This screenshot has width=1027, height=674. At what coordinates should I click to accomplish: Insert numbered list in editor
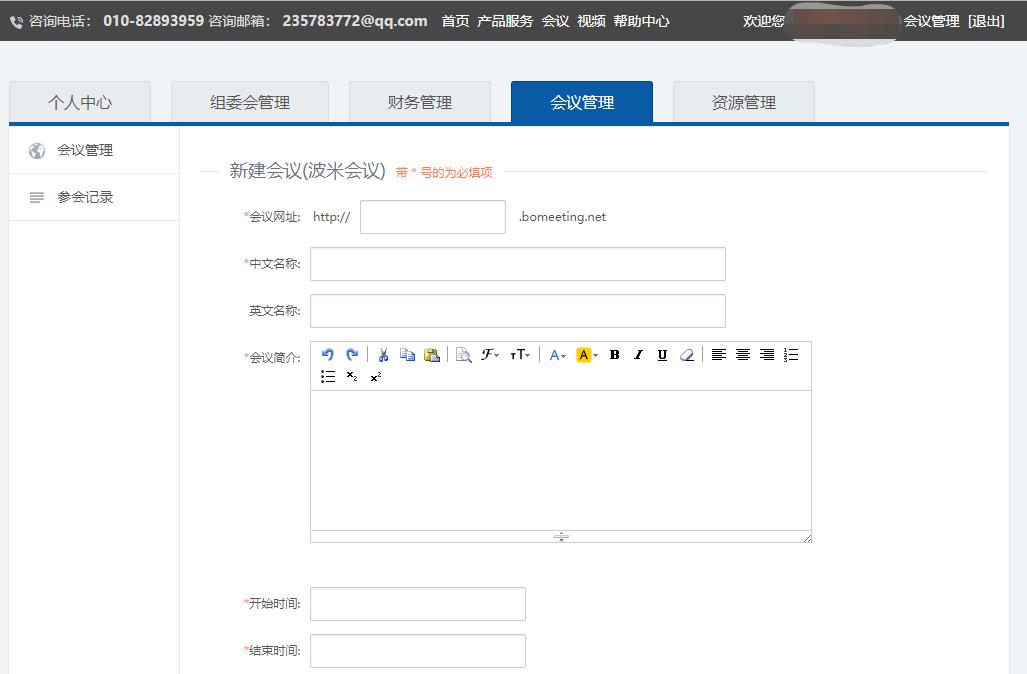click(x=791, y=355)
